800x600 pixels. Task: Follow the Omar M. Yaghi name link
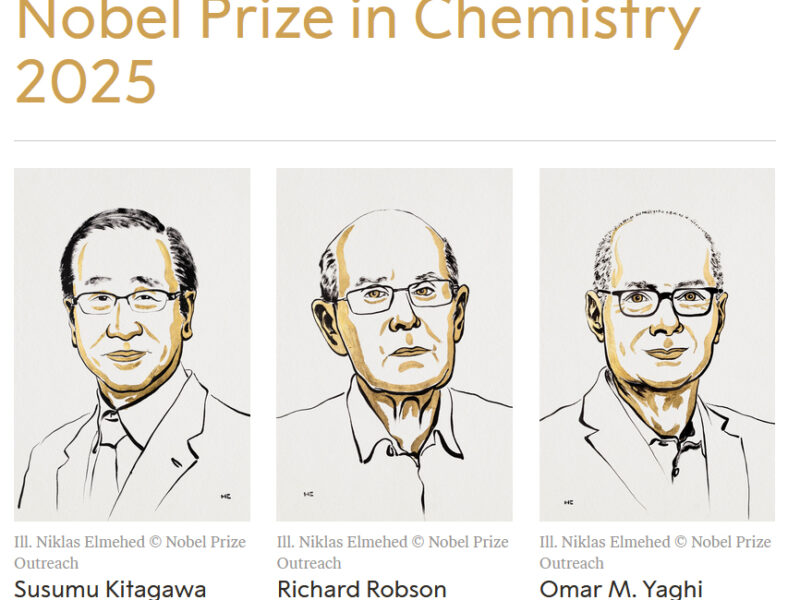pyautogui.click(x=620, y=588)
